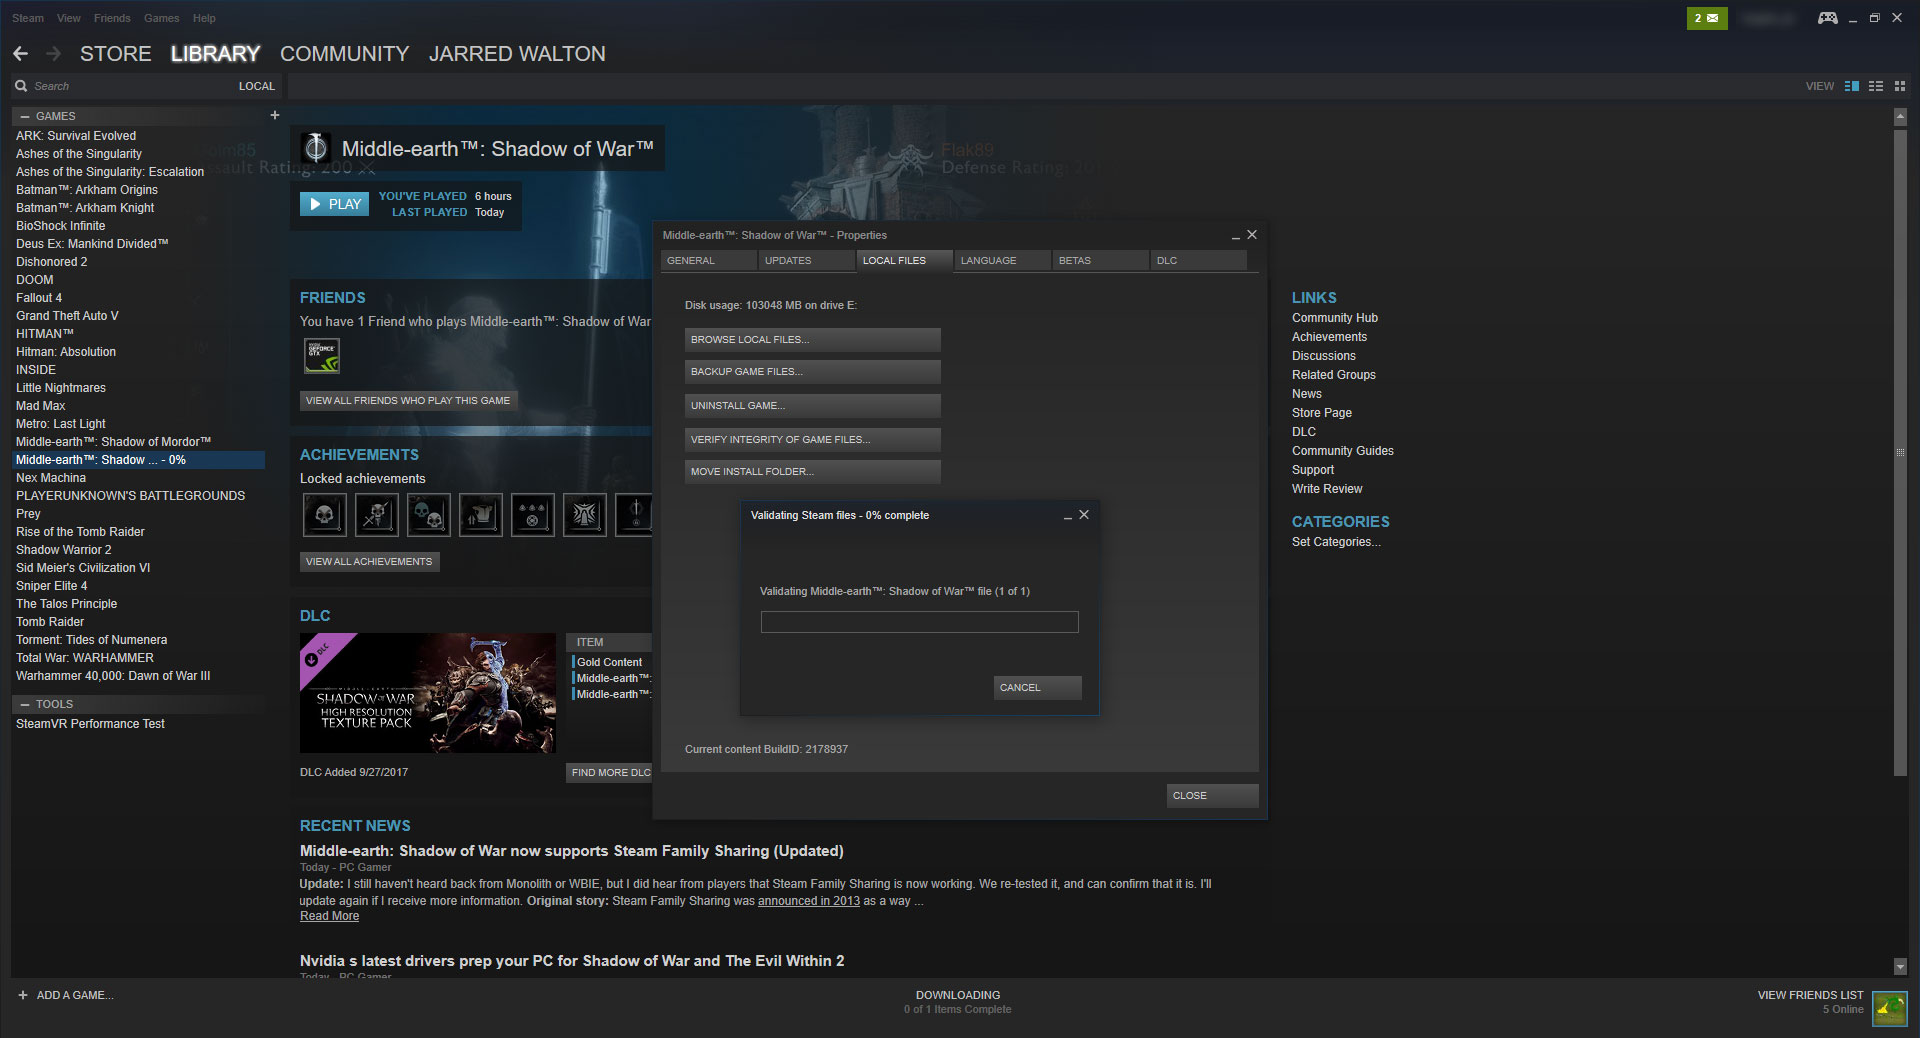Screen dimensions: 1920x1038
Task: Click Uninstall Game button
Action: point(812,406)
